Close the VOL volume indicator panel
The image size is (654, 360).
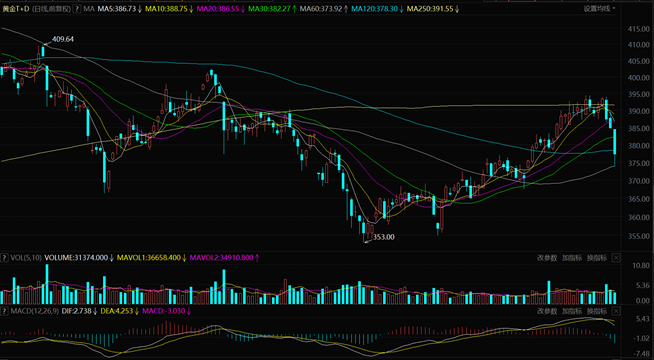616,258
